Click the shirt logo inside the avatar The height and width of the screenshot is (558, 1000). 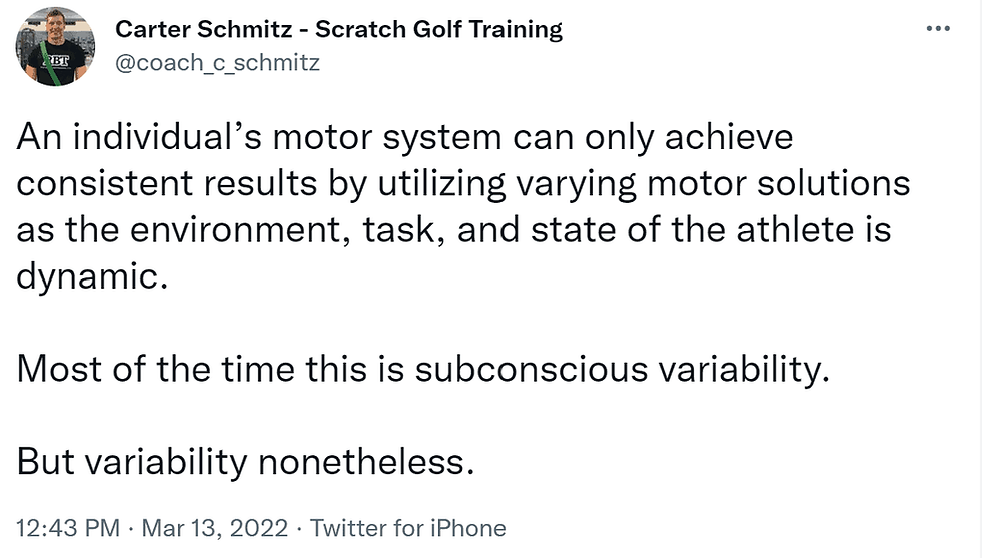55,60
